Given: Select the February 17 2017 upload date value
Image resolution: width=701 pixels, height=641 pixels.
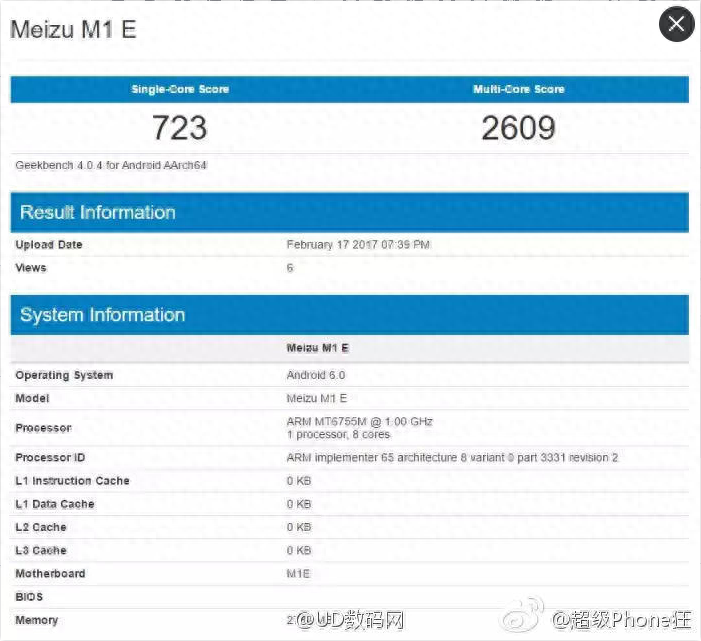Looking at the screenshot, I should point(358,245).
